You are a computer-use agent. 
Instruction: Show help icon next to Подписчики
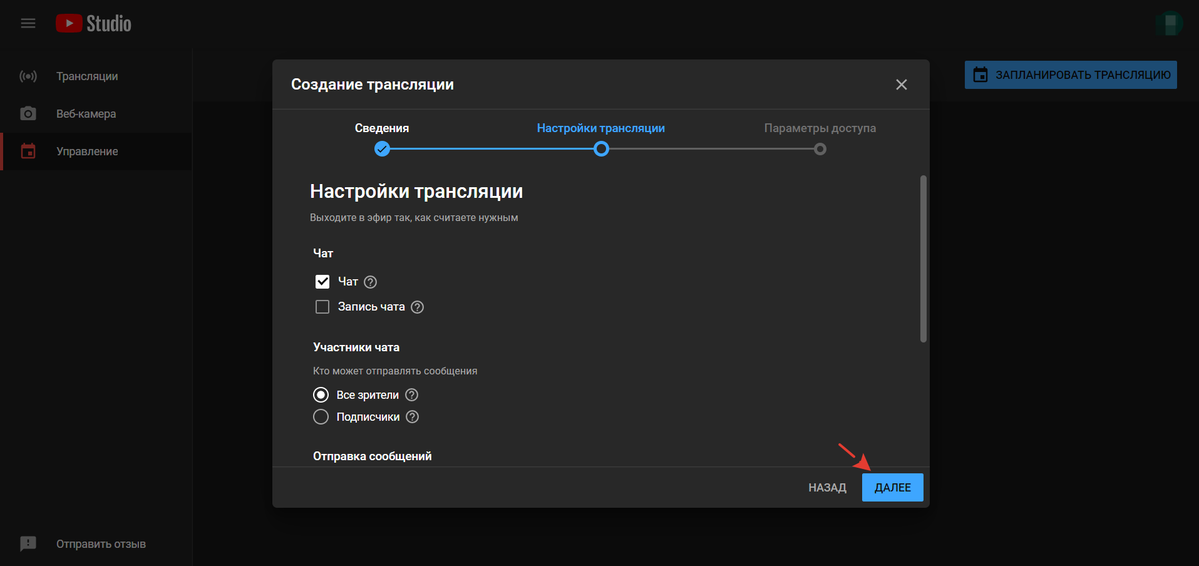click(x=412, y=417)
